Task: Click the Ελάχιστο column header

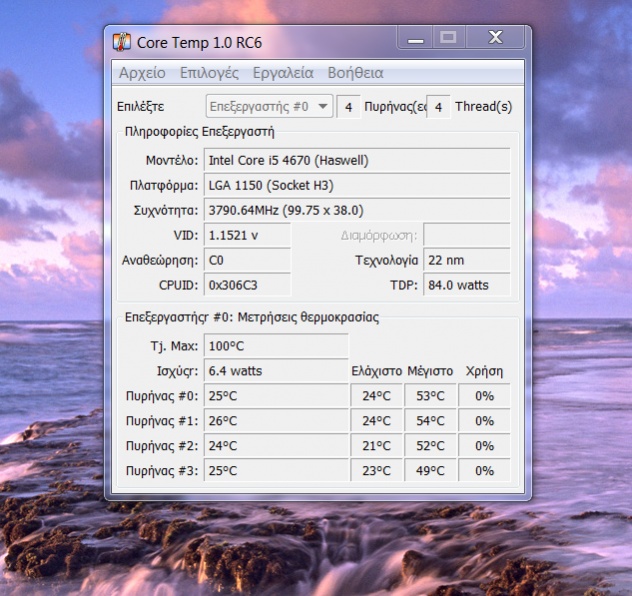Action: click(x=376, y=371)
